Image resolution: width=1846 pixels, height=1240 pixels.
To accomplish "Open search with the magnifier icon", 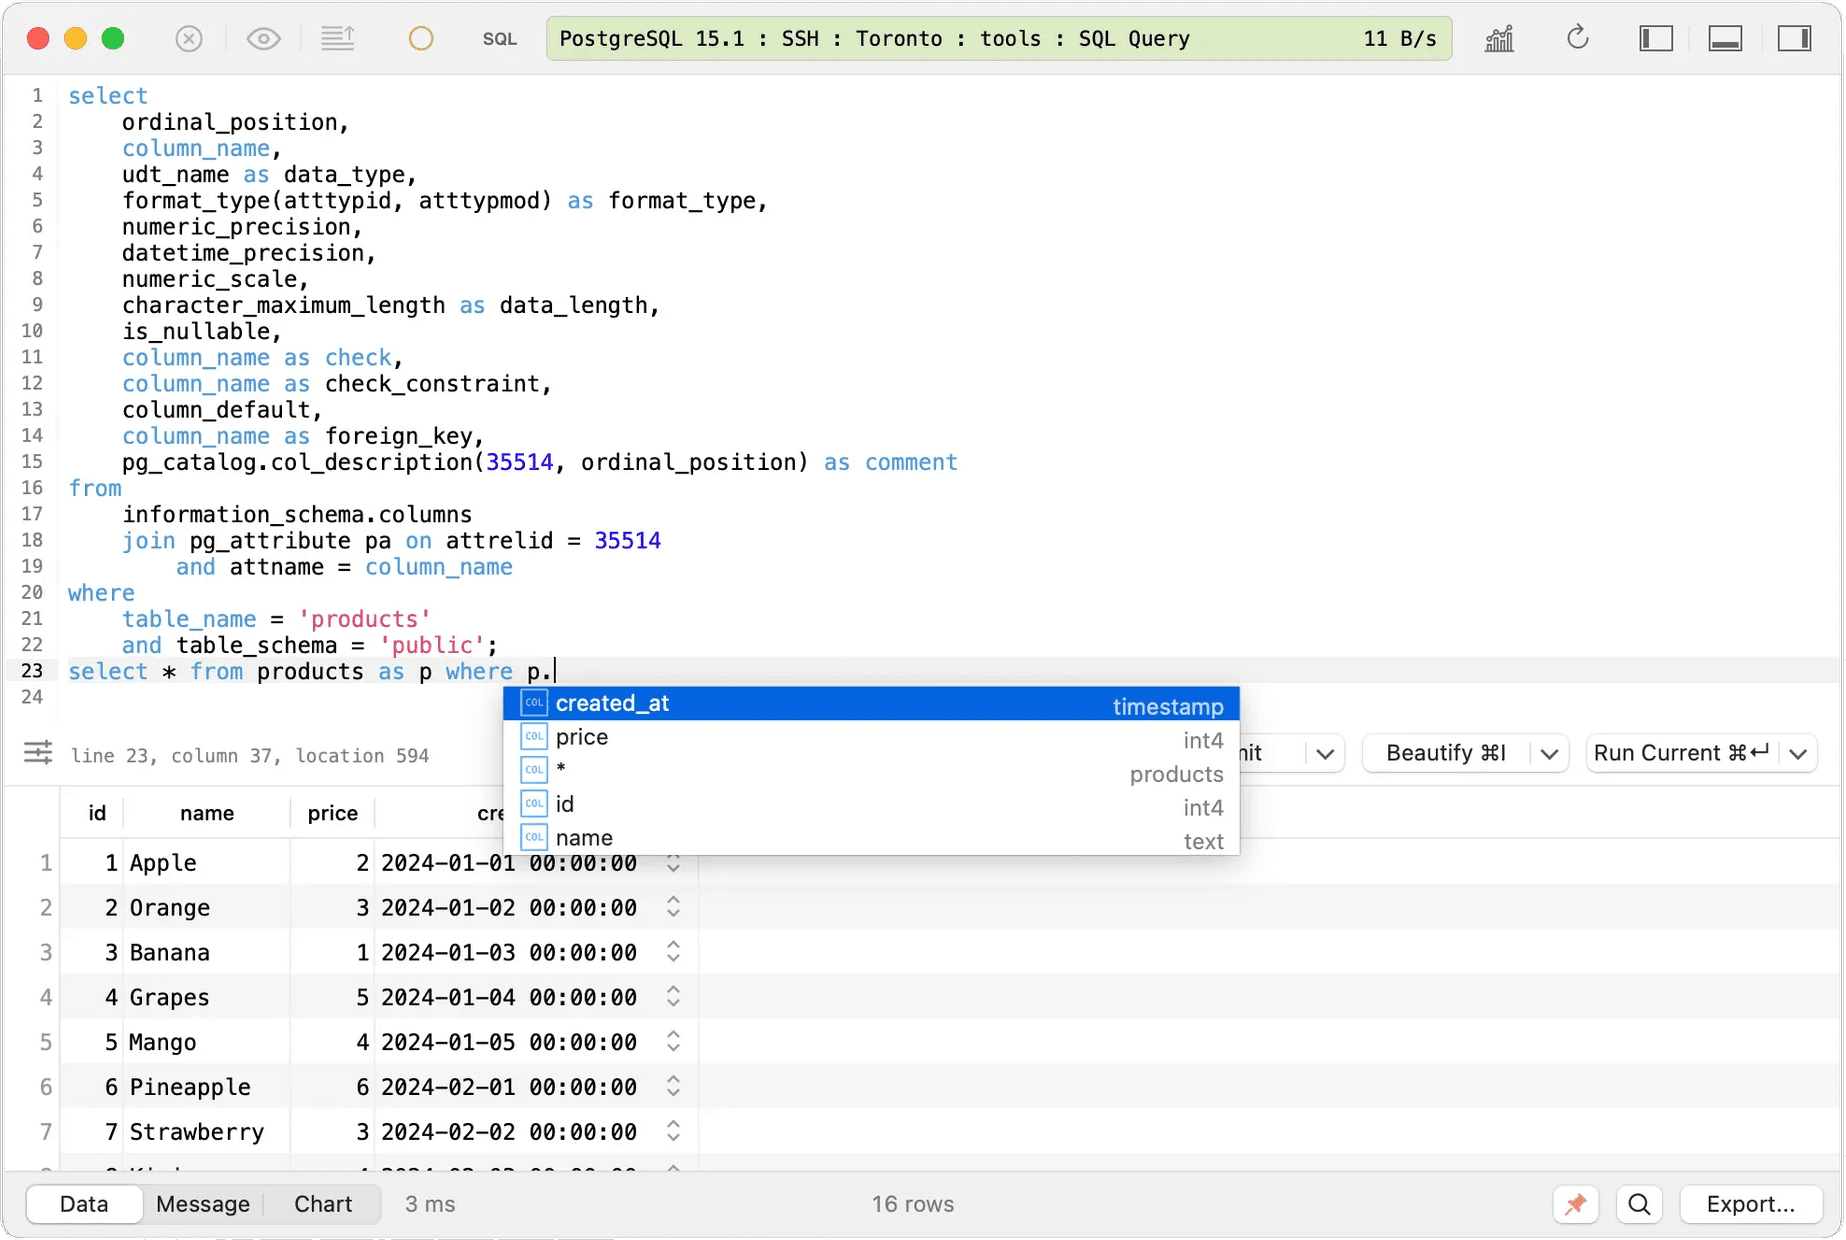I will pos(1639,1204).
